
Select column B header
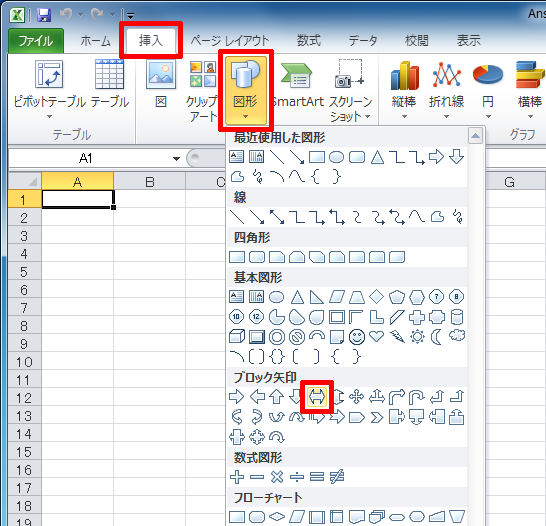[x=150, y=181]
